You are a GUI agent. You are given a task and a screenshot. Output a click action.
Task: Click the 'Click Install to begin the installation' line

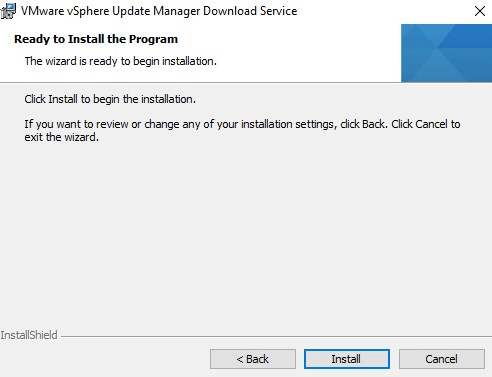click(110, 99)
